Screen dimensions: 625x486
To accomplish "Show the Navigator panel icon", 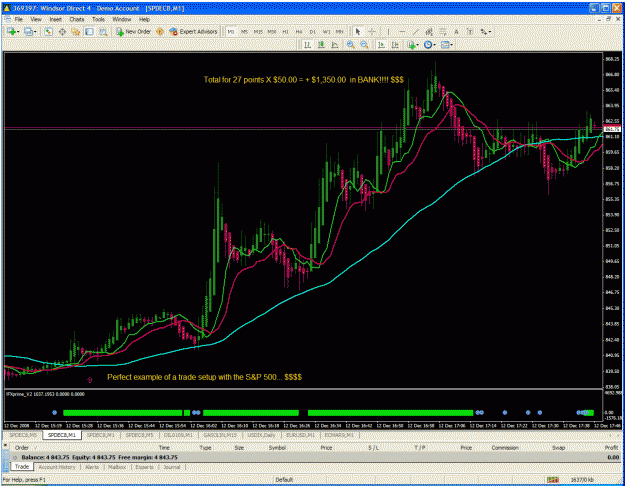I will [76, 31].
